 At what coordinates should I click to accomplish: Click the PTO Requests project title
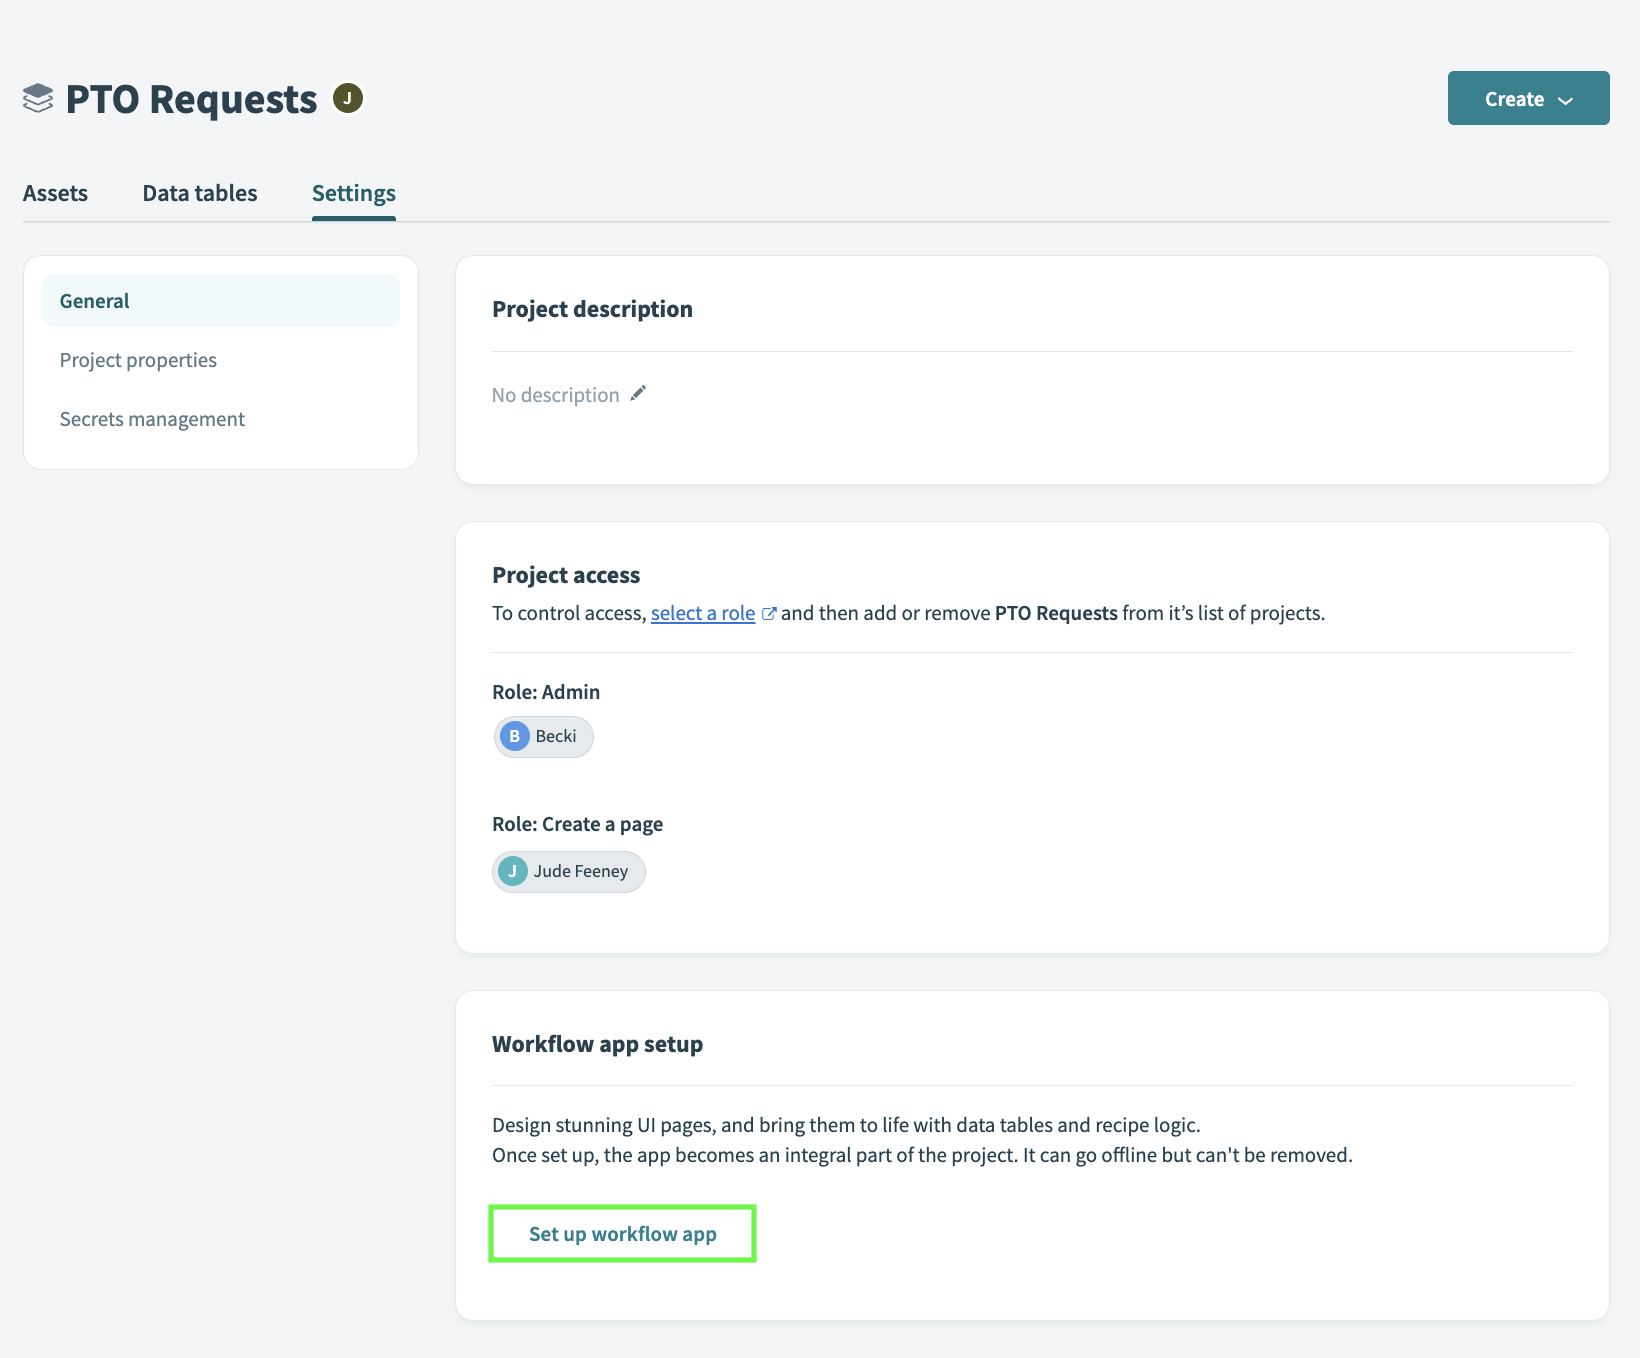190,98
